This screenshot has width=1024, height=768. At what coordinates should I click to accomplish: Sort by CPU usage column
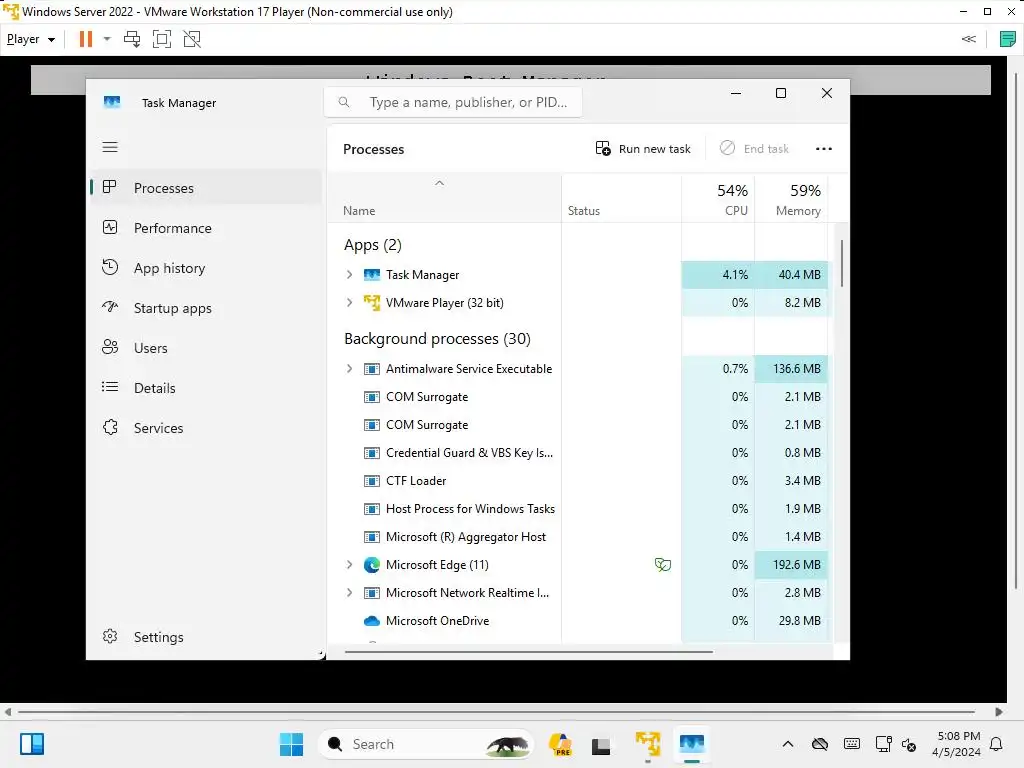click(718, 199)
